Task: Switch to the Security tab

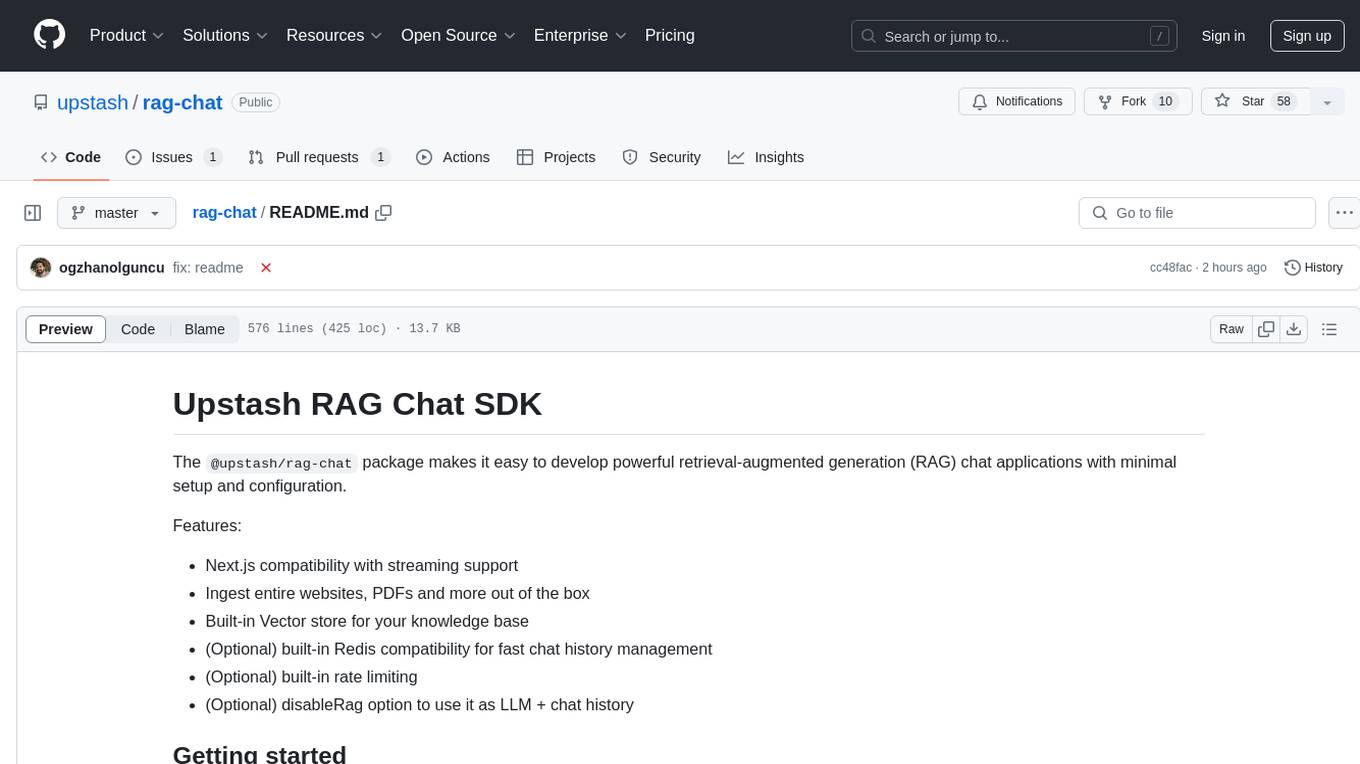Action: coord(661,157)
